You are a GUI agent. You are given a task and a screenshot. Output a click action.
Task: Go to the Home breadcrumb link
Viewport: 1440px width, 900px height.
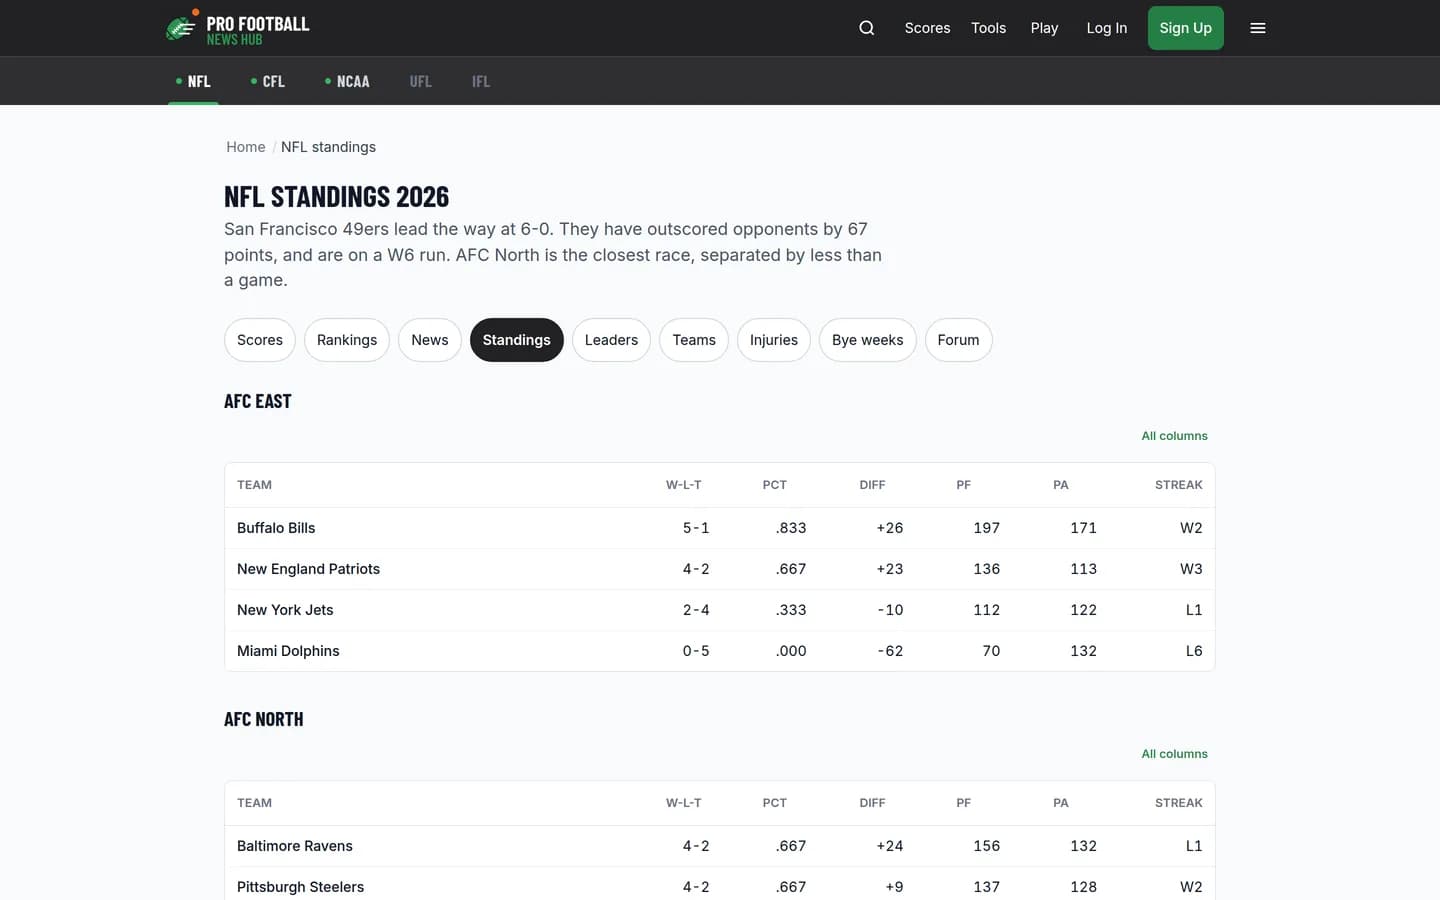[x=245, y=147]
